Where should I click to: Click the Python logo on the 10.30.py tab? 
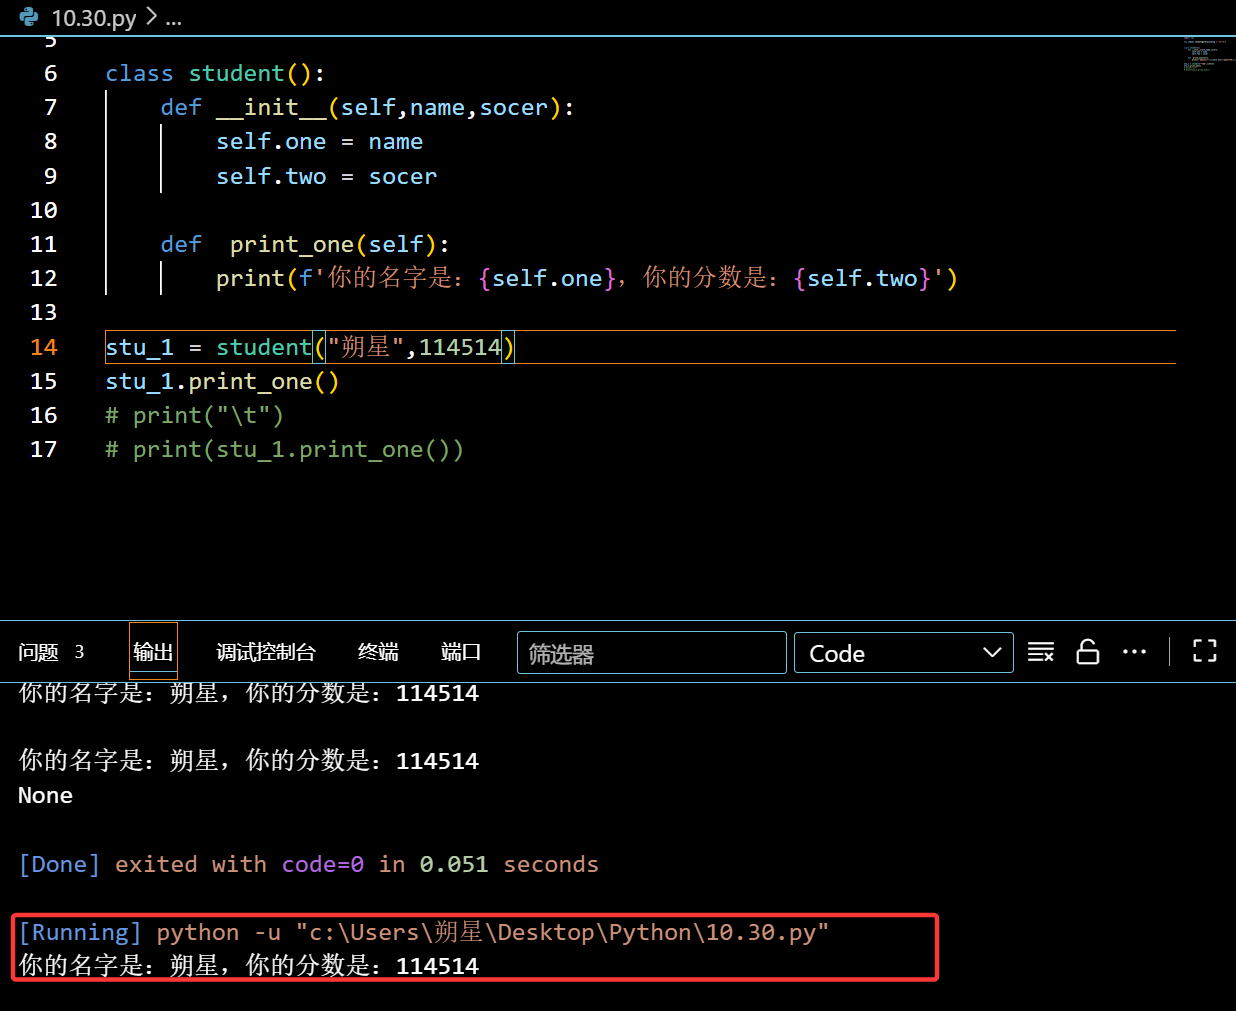click(x=28, y=17)
